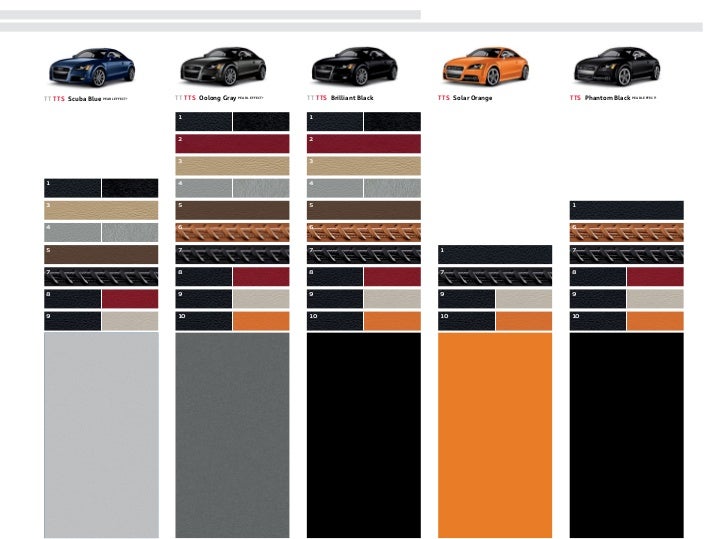Choose gray swatch 4 under Scuba Blue
728x539 pixels.
(101, 233)
